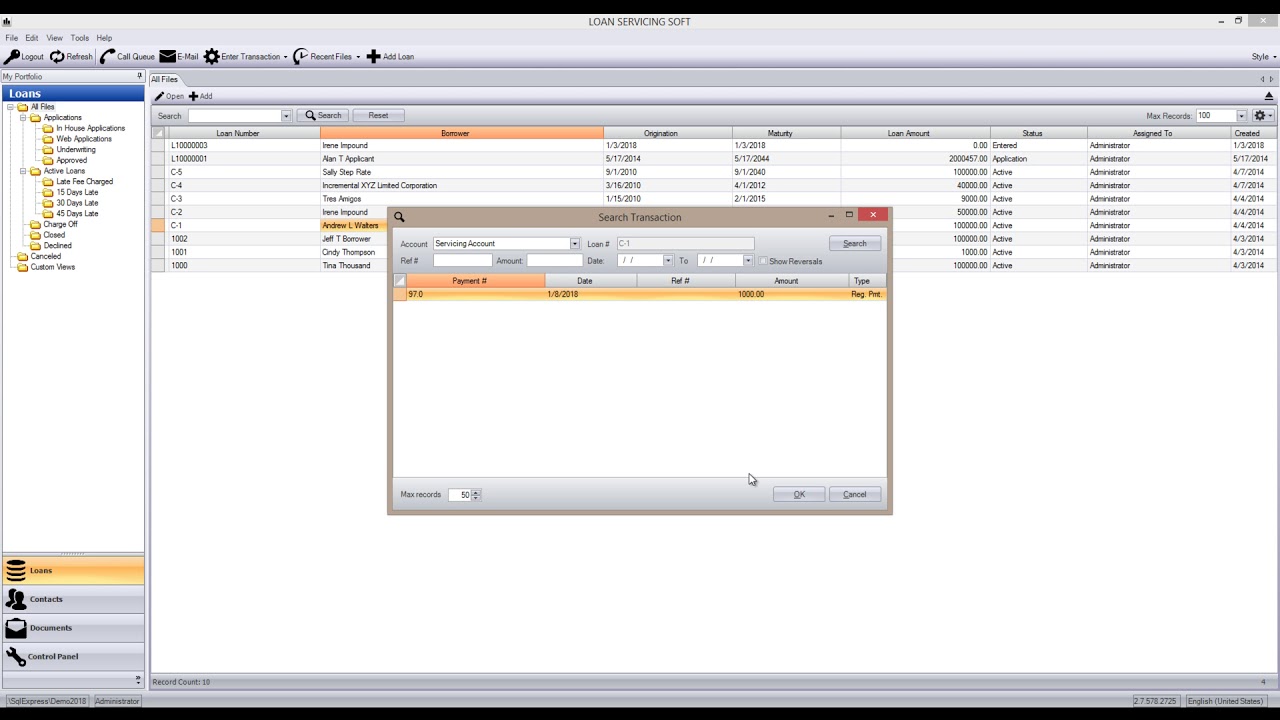Click the tab scroll-right arrow icon
This screenshot has height=720, width=1280.
[x=1272, y=79]
